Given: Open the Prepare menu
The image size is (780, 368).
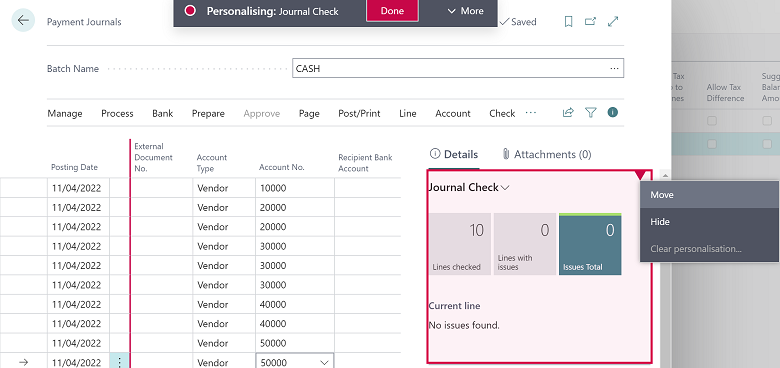Looking at the screenshot, I should 208,113.
